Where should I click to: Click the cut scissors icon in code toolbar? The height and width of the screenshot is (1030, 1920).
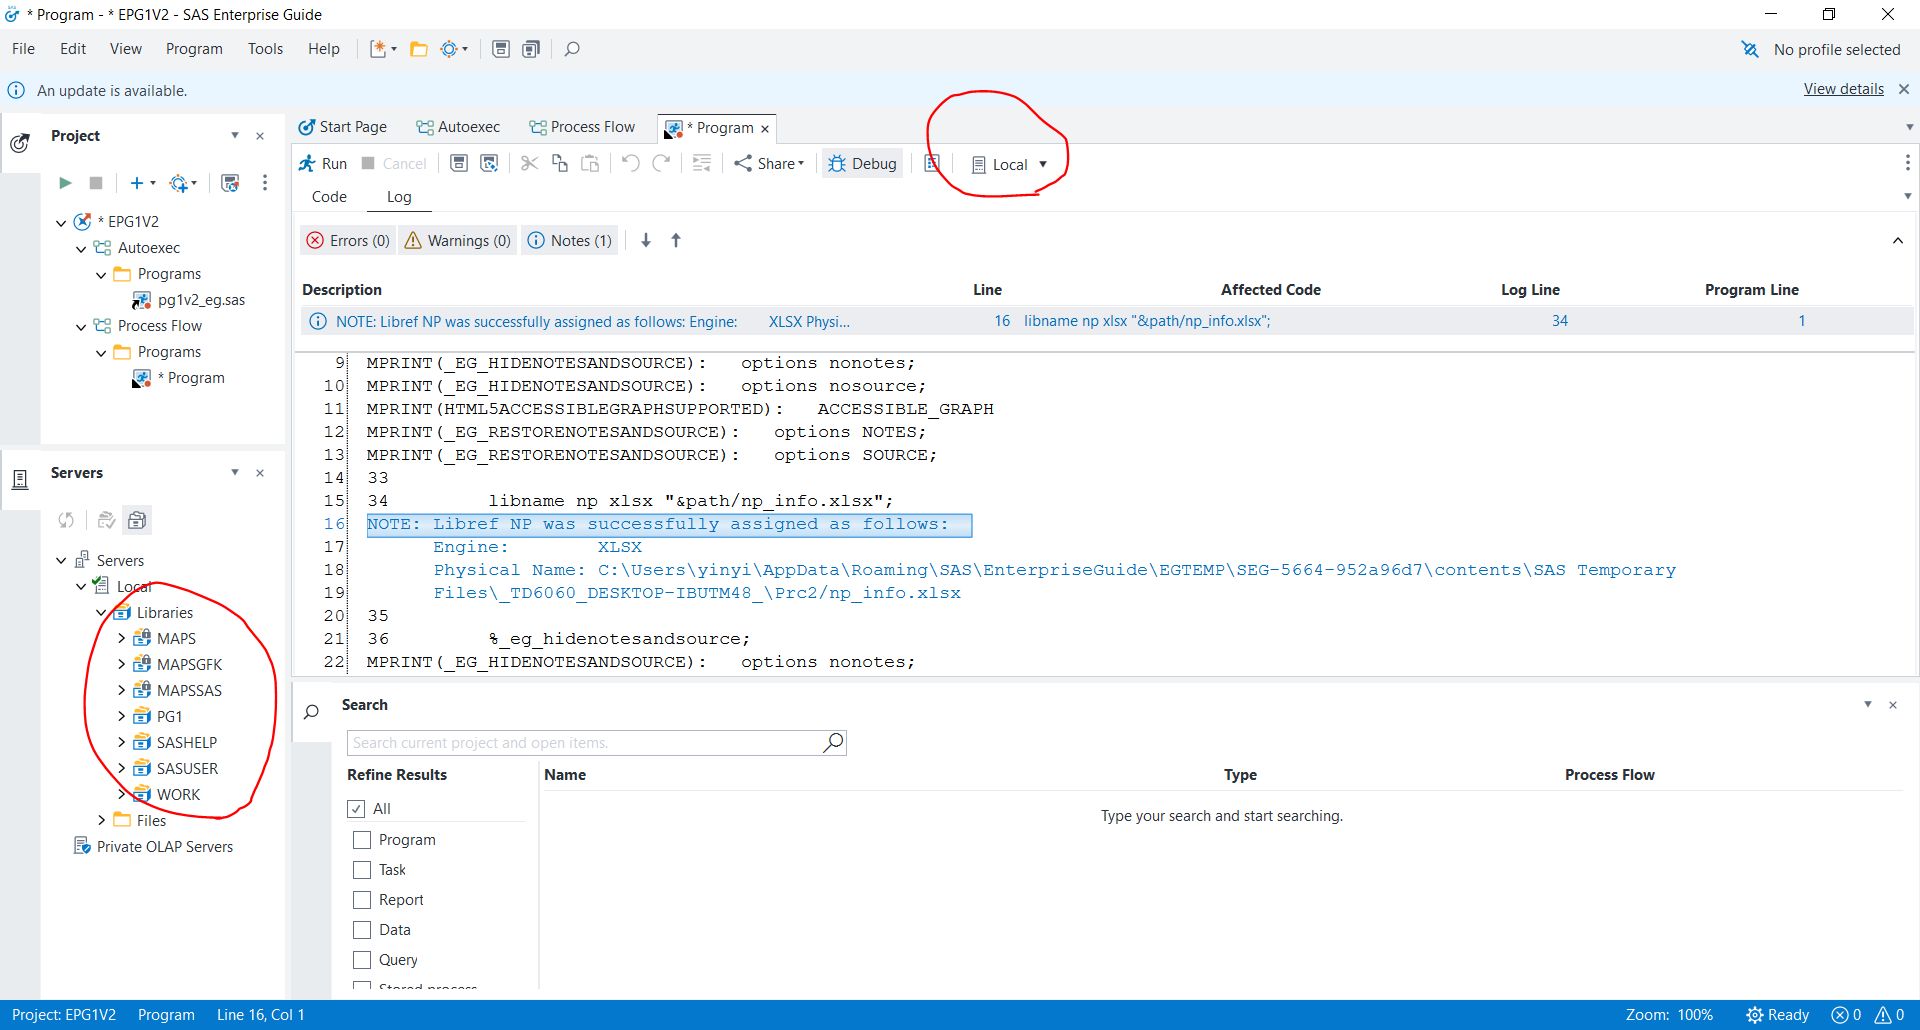[529, 163]
